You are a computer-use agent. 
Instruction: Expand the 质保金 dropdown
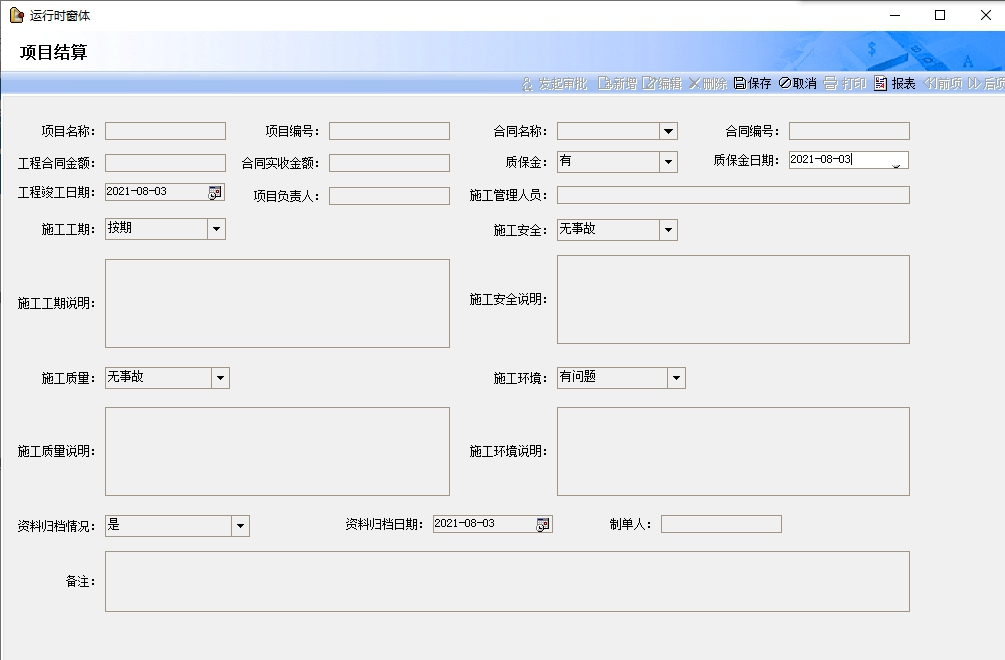click(x=668, y=162)
